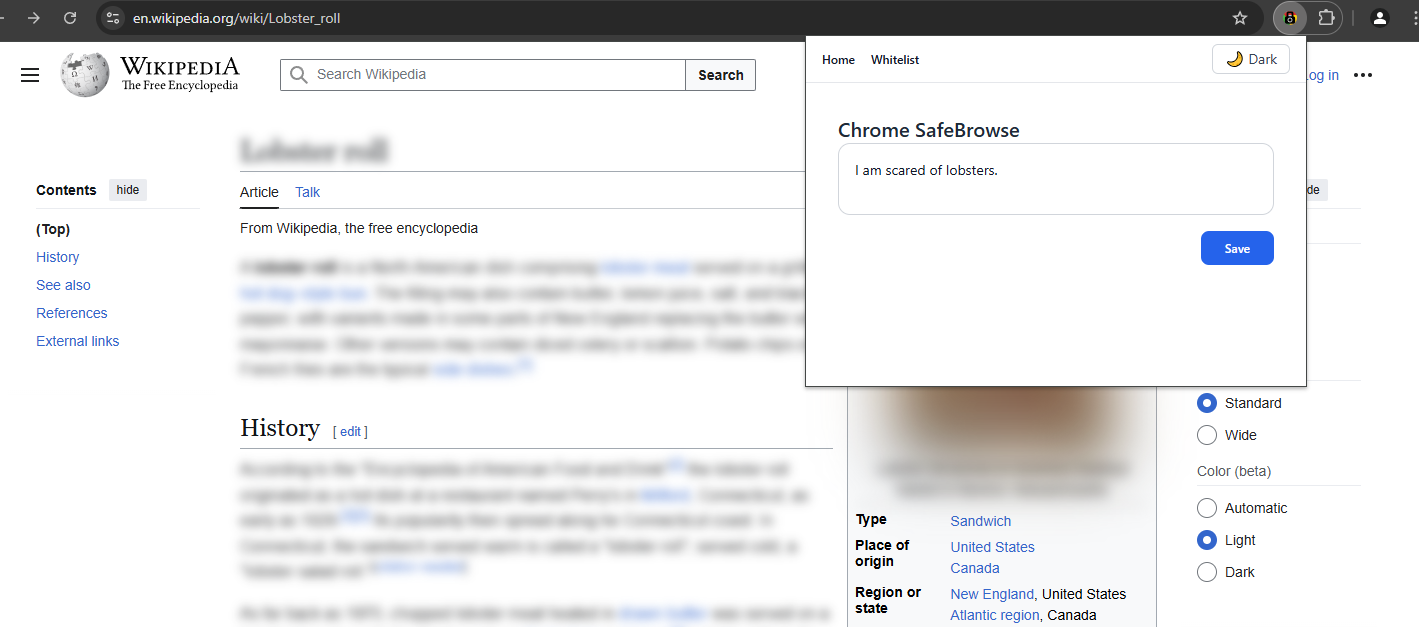
Task: Click the Chrome SafeBrowse heading
Action: pyautogui.click(x=928, y=130)
